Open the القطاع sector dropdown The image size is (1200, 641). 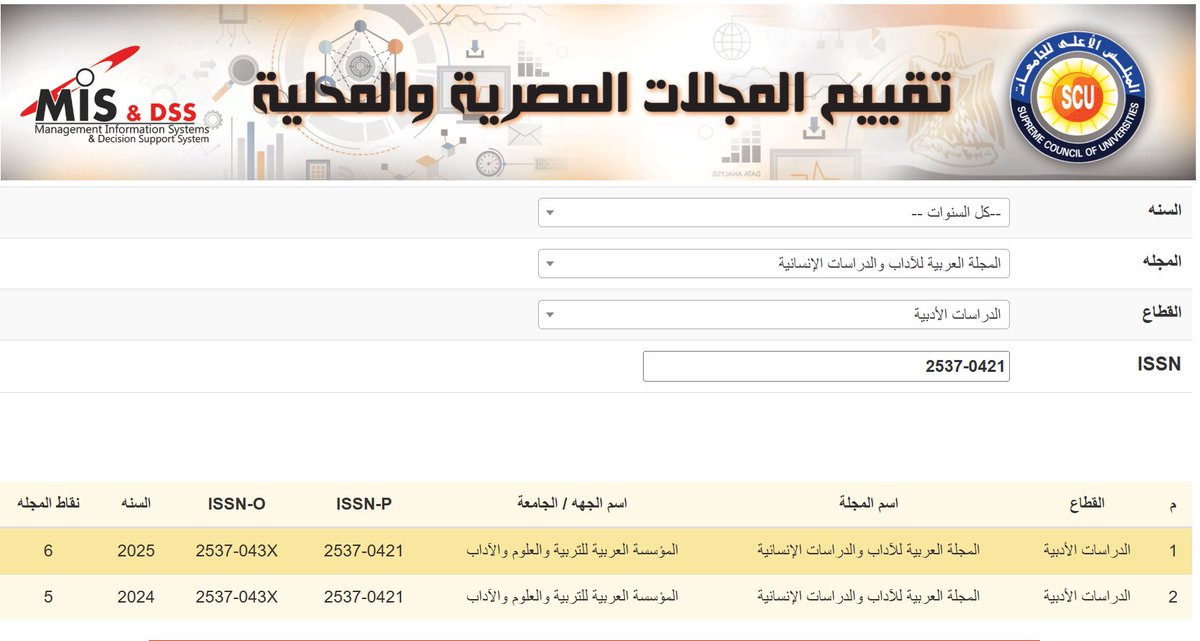774,315
